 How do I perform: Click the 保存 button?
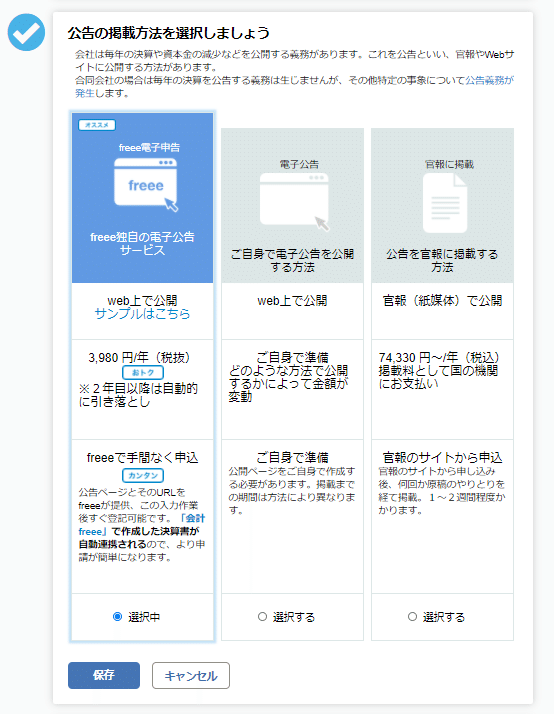coord(104,675)
